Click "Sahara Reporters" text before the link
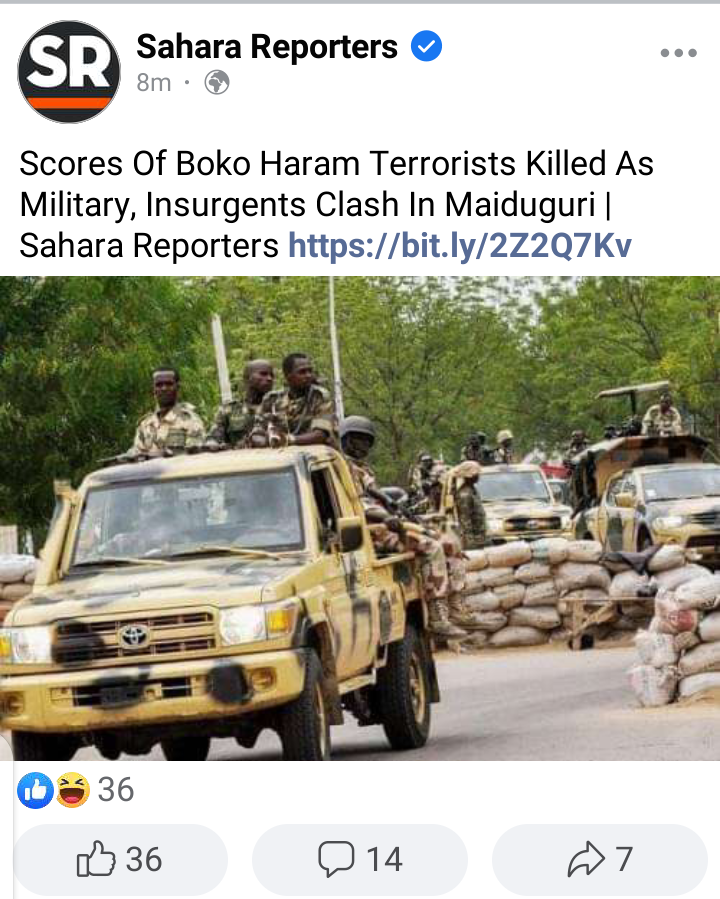Screen dimensions: 720x899 (149, 246)
